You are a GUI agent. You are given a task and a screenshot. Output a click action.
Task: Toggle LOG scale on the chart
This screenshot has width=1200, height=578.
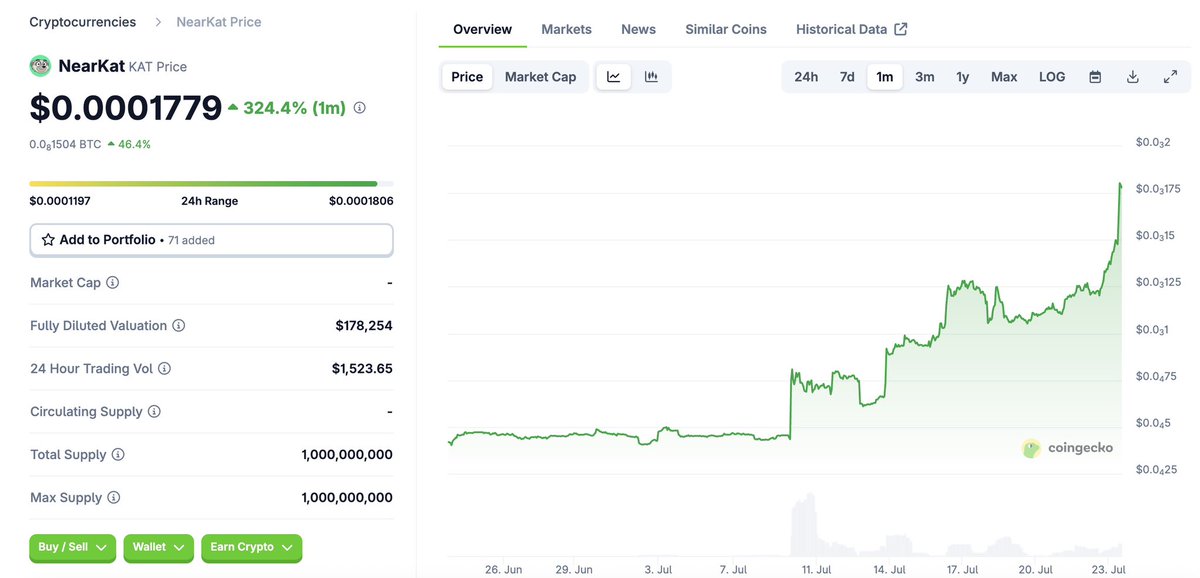coord(1052,77)
